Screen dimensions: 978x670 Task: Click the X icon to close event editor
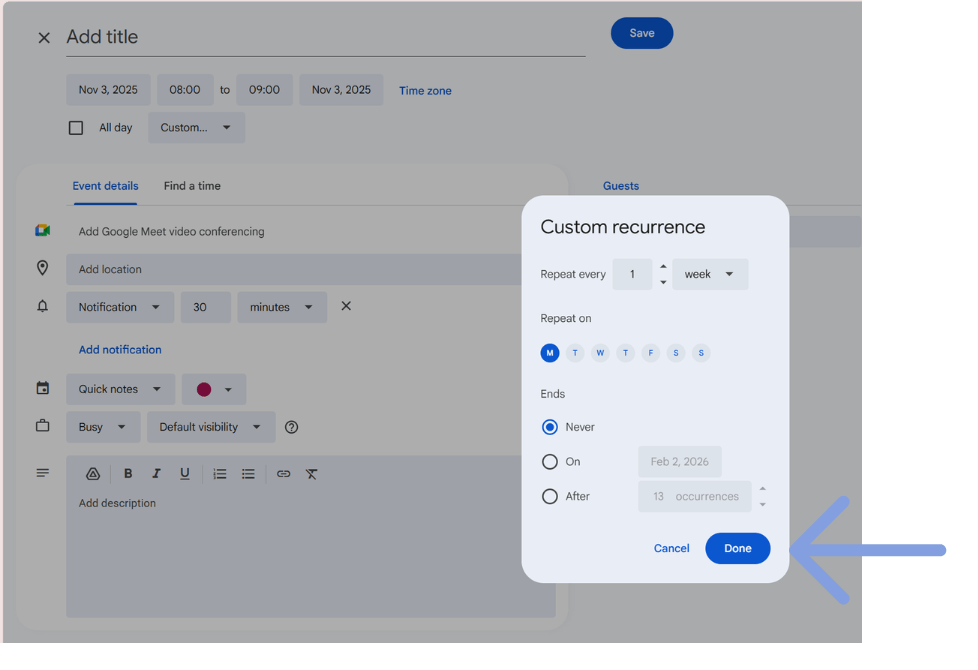coord(44,38)
